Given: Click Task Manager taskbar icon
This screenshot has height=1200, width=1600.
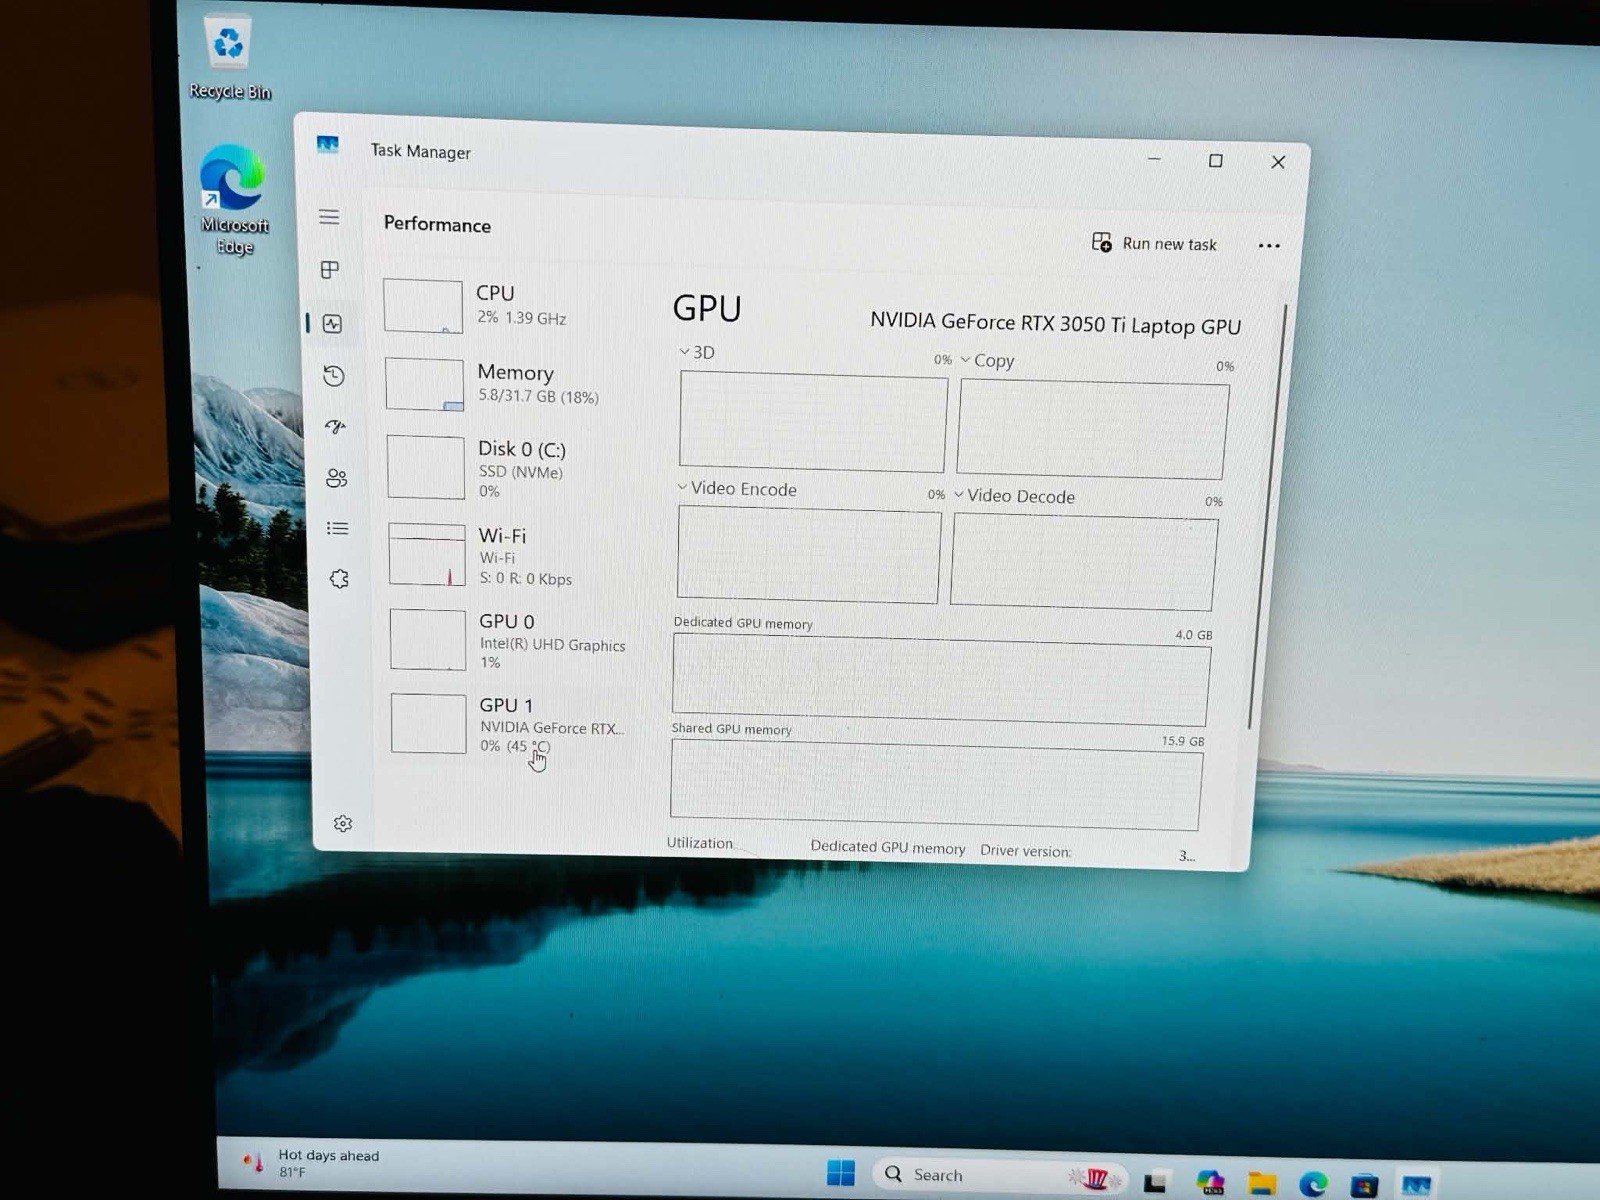Looking at the screenshot, I should (1416, 1186).
